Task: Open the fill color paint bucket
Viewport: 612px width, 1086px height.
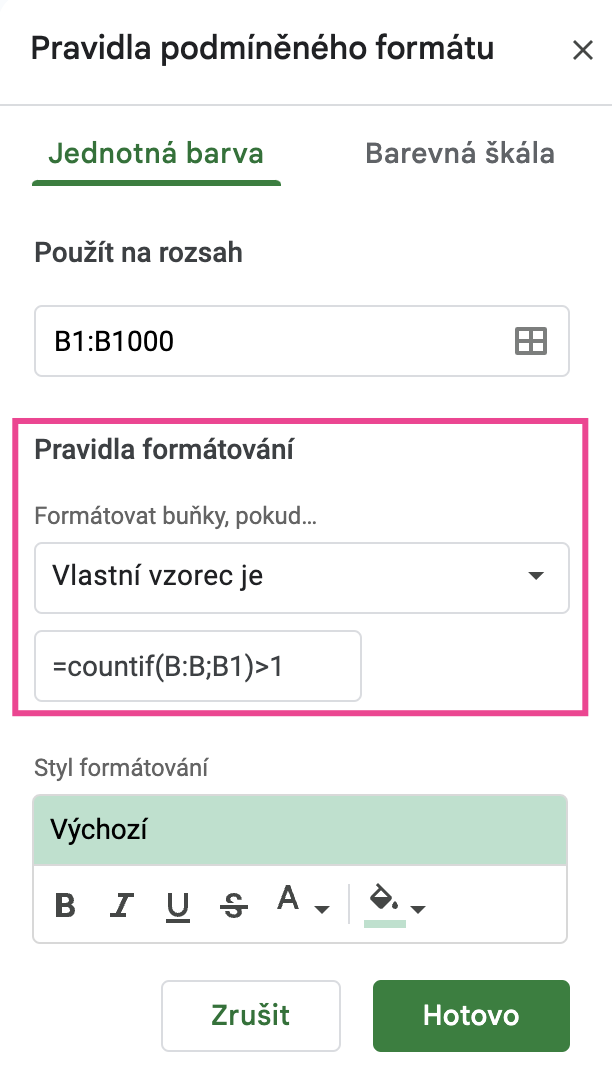Action: coord(384,899)
